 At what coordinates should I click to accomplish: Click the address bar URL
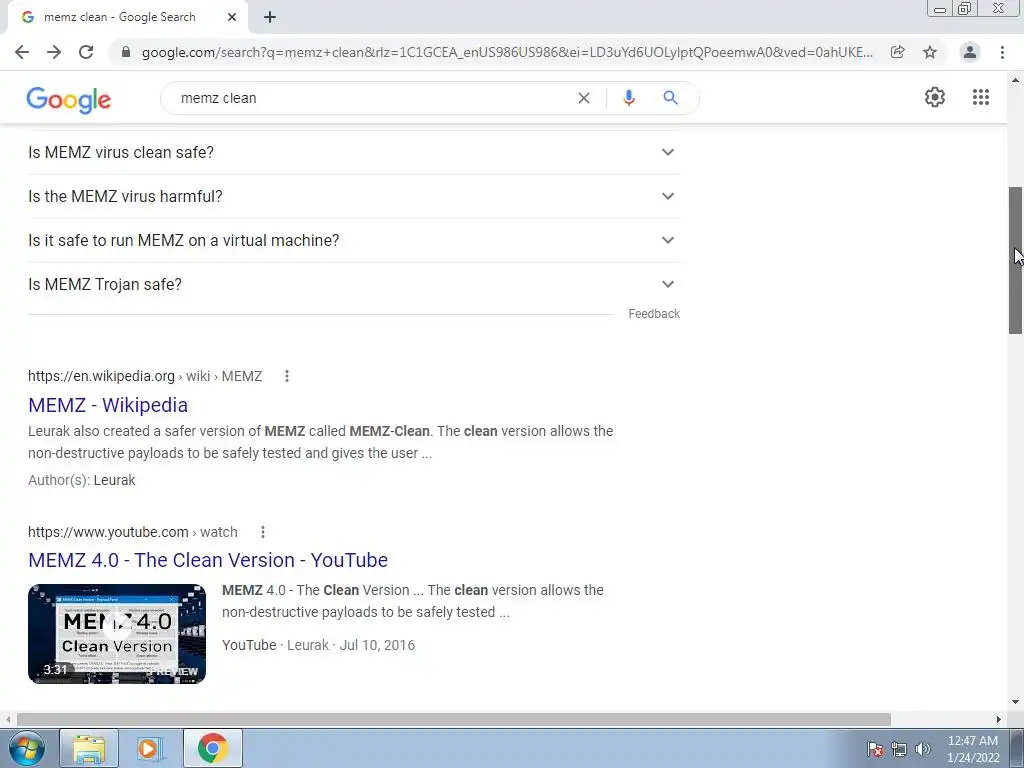[507, 52]
